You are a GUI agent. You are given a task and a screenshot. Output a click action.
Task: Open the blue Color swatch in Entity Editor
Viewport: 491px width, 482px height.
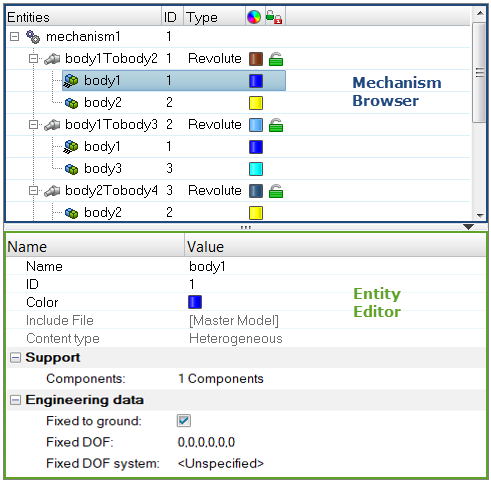[x=195, y=302]
